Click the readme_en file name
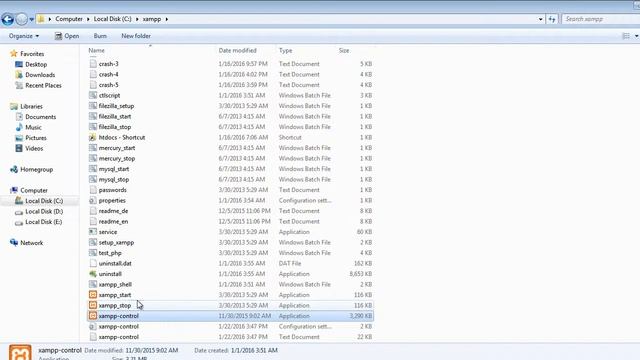Viewport: 640px width, 360px height. 113,222
